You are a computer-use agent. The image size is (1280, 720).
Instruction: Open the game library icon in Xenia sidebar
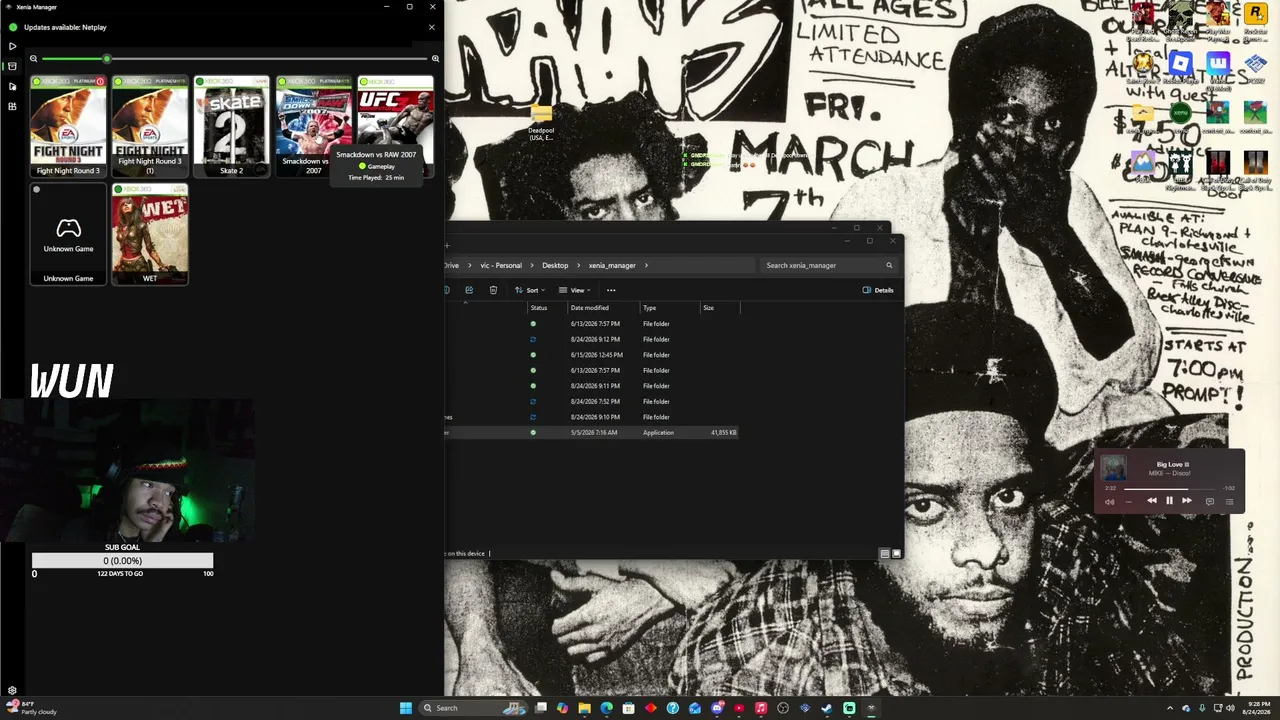pos(12,66)
